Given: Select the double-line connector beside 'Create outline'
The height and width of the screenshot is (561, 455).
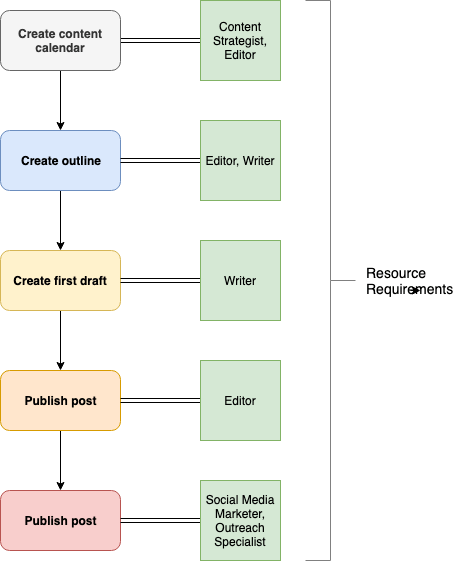Looking at the screenshot, I should coord(161,161).
